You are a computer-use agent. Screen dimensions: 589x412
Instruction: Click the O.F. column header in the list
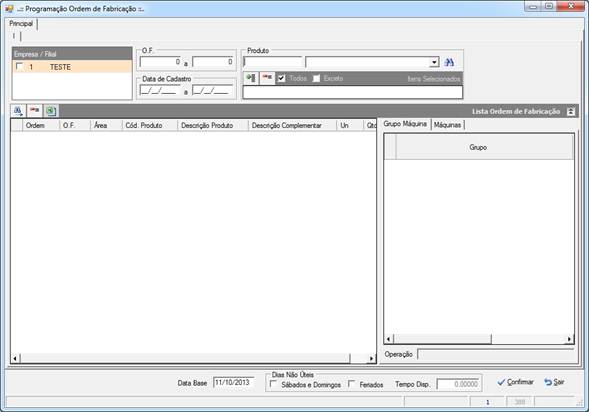75,125
